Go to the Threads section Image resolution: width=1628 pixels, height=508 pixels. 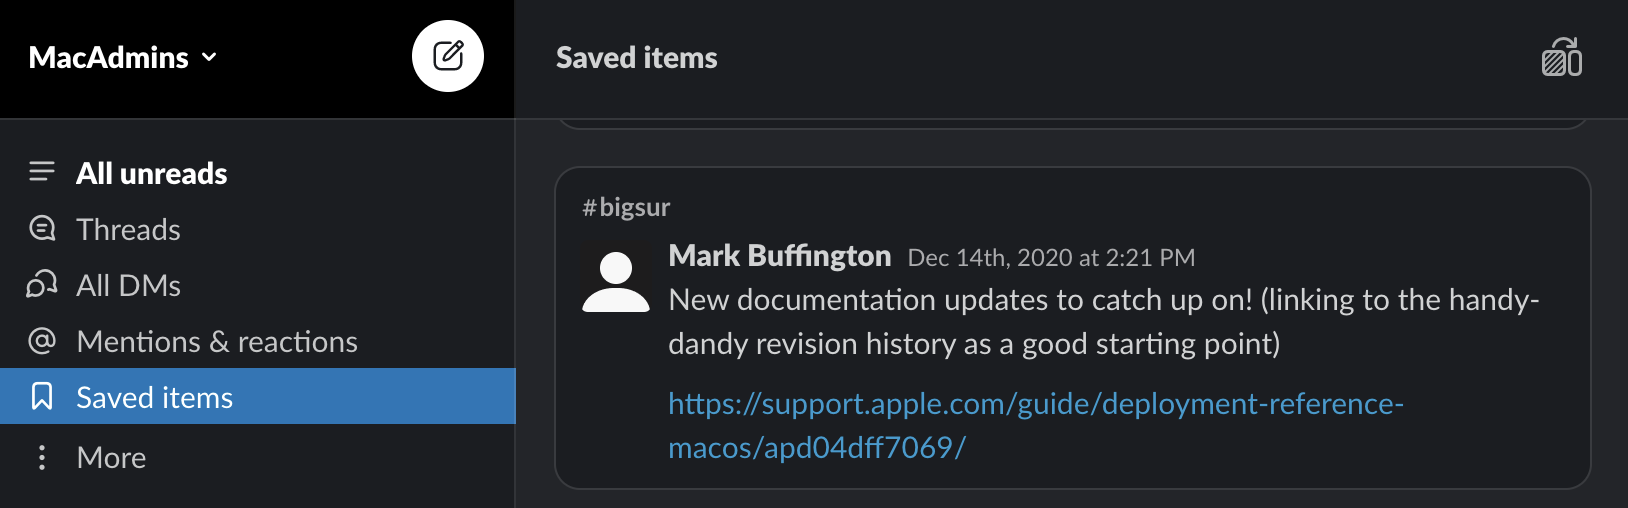click(x=128, y=230)
